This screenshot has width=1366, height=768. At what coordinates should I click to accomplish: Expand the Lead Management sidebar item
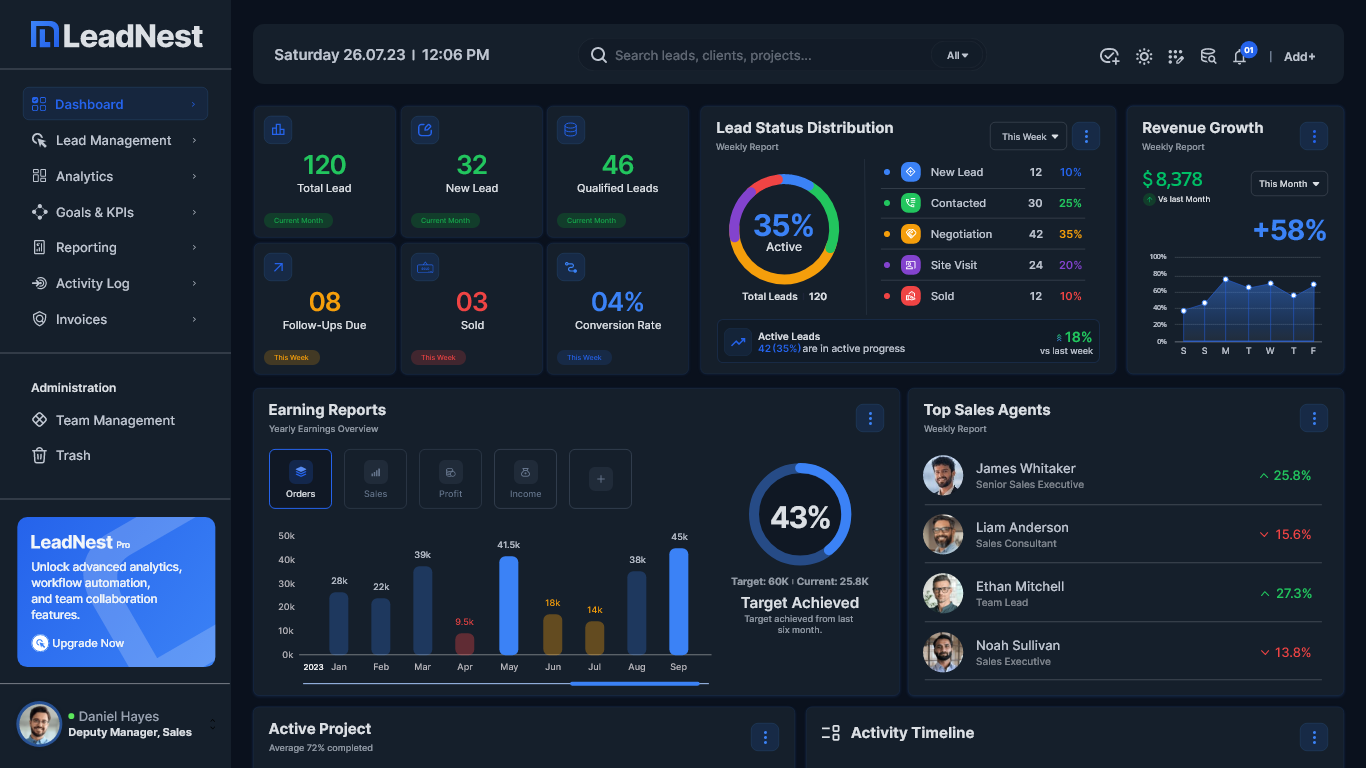[115, 140]
